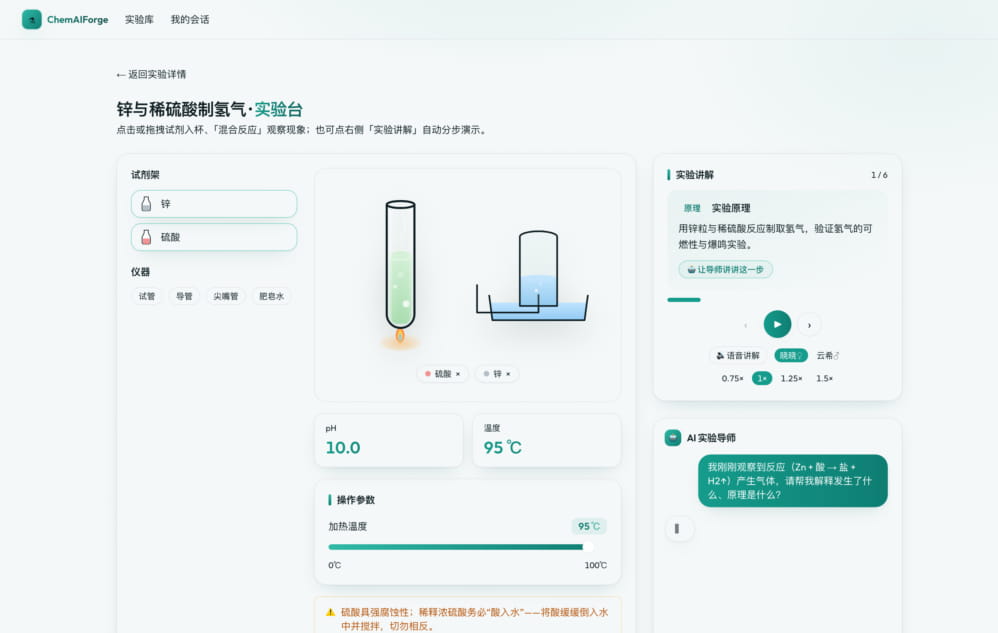Remove the 锌 chip from the beaker
998x633 pixels.
point(508,374)
